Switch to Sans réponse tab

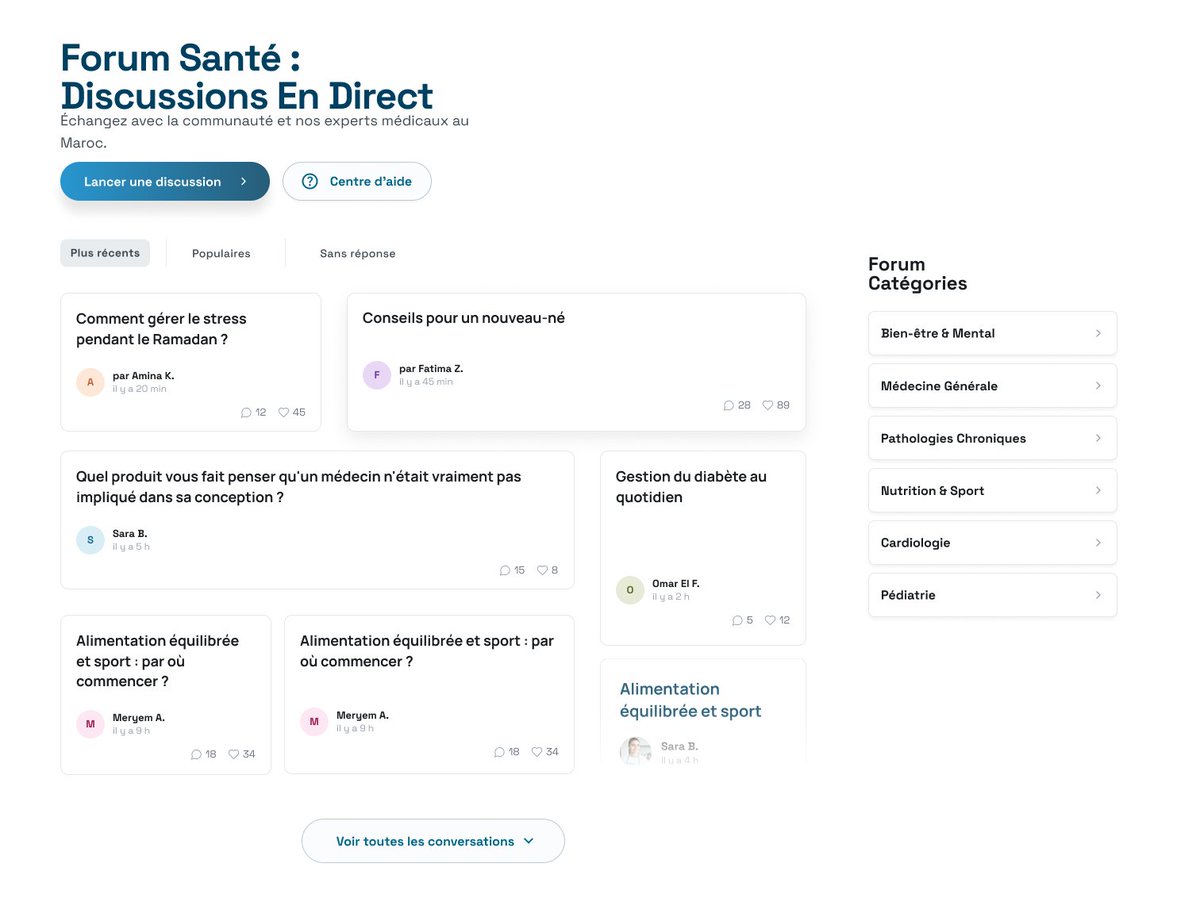(357, 254)
